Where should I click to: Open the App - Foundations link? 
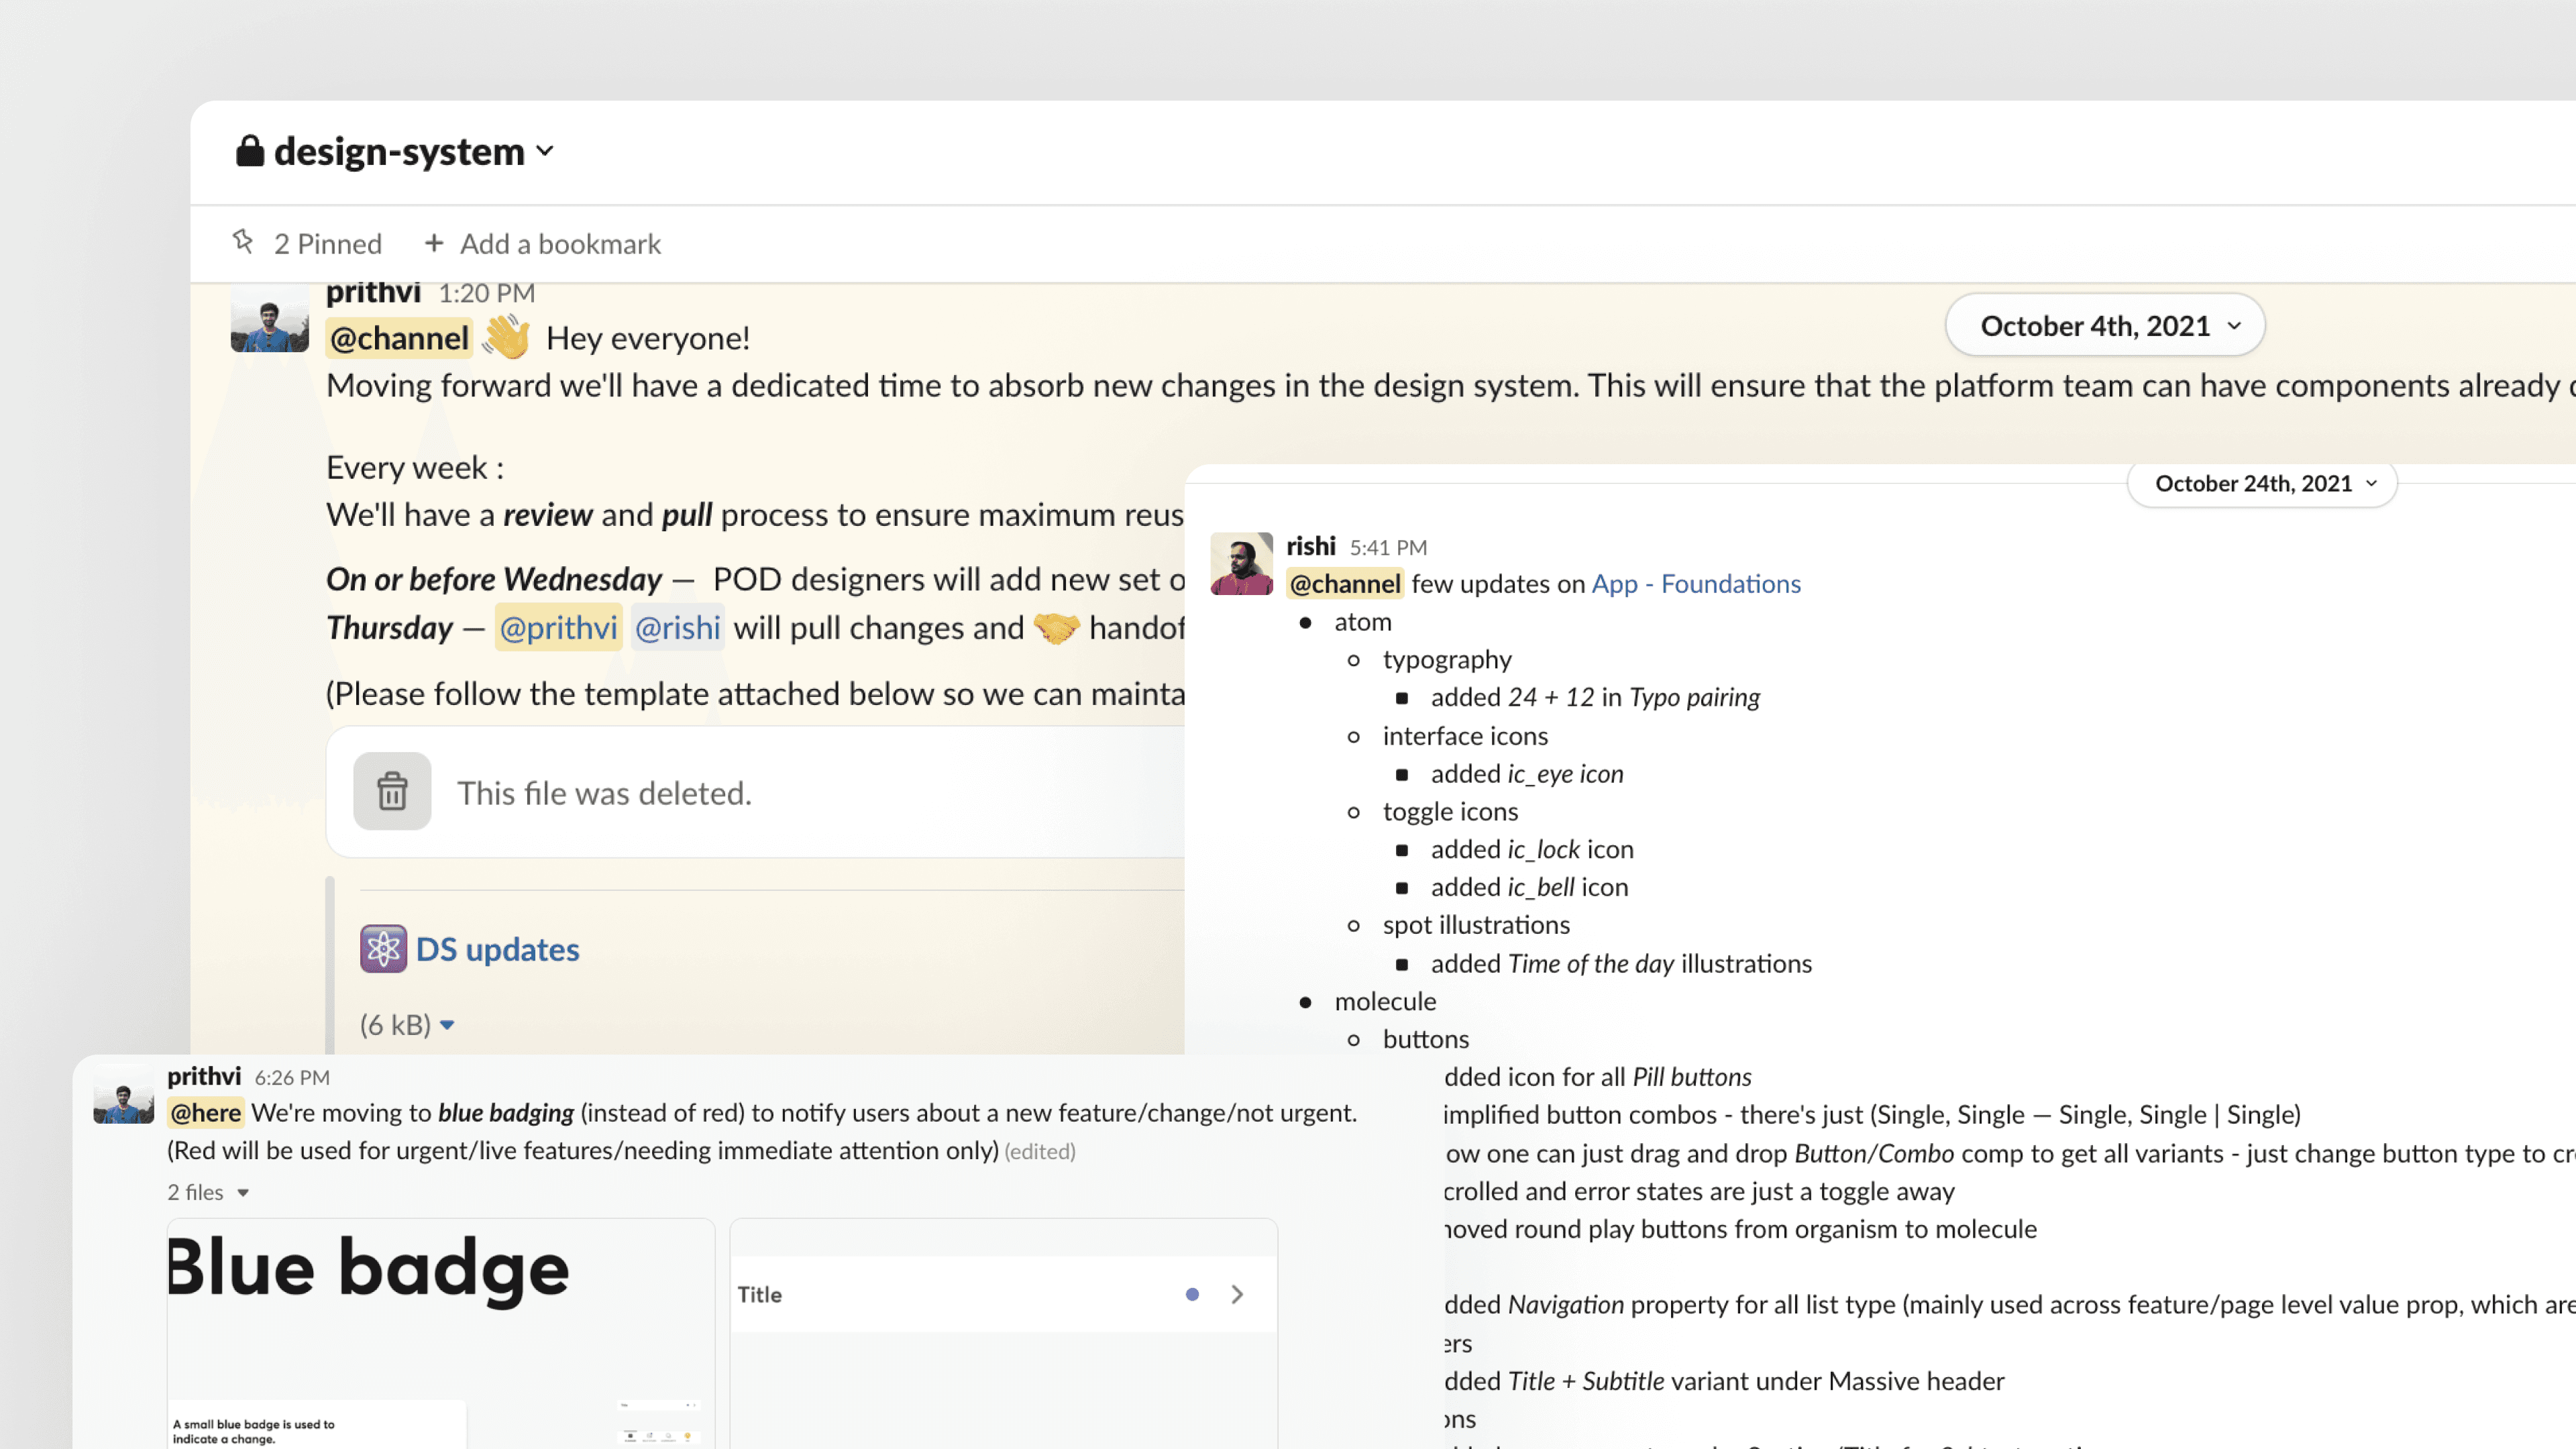click(1695, 584)
